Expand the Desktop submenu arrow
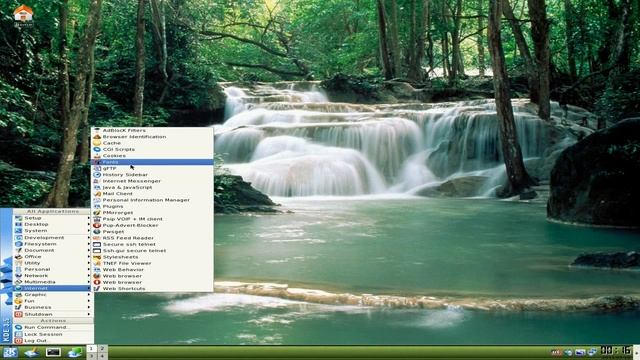 (x=89, y=224)
